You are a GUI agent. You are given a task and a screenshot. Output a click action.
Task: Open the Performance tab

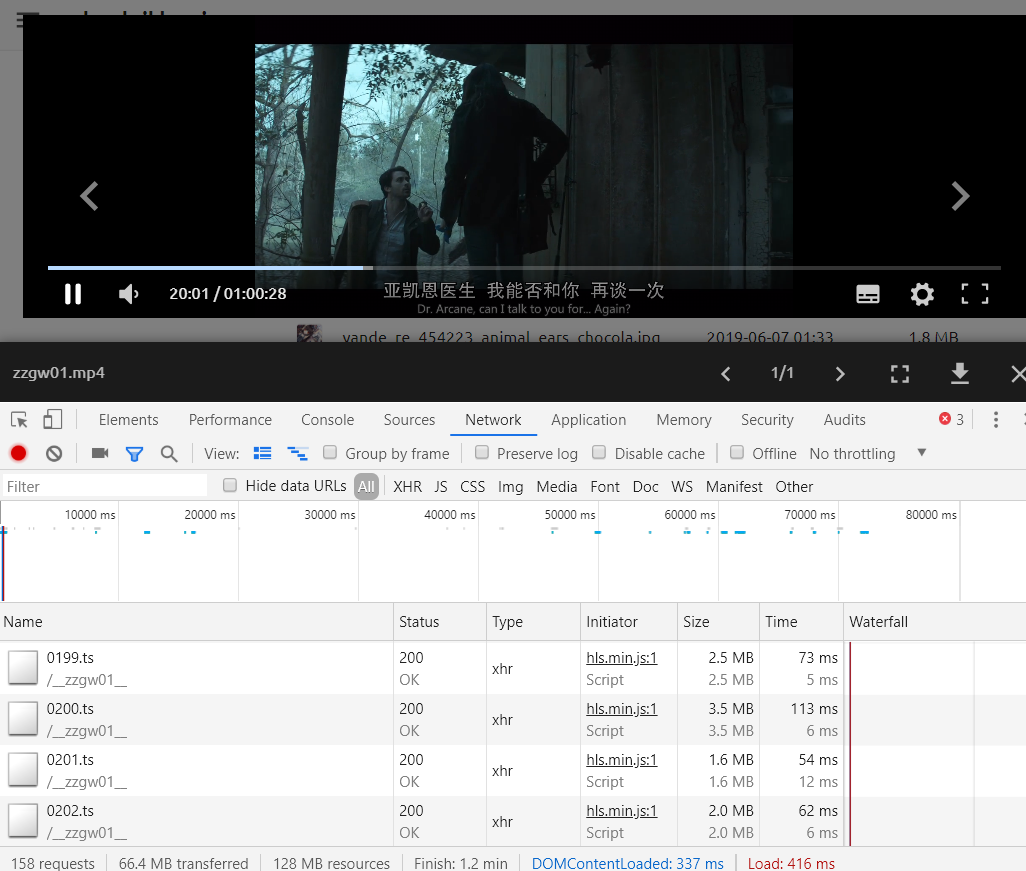[230, 419]
